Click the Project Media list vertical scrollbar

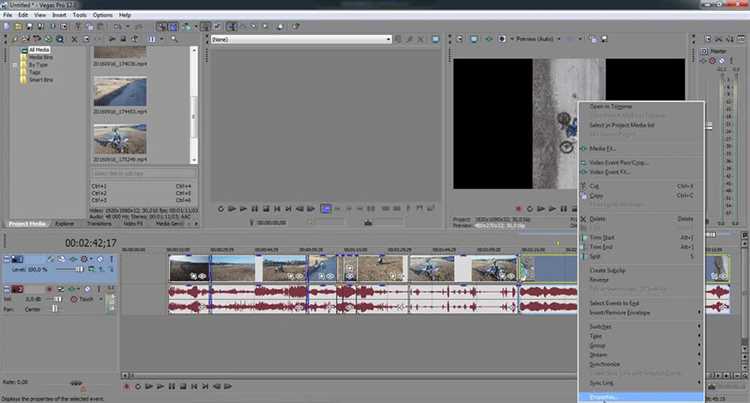tap(194, 105)
